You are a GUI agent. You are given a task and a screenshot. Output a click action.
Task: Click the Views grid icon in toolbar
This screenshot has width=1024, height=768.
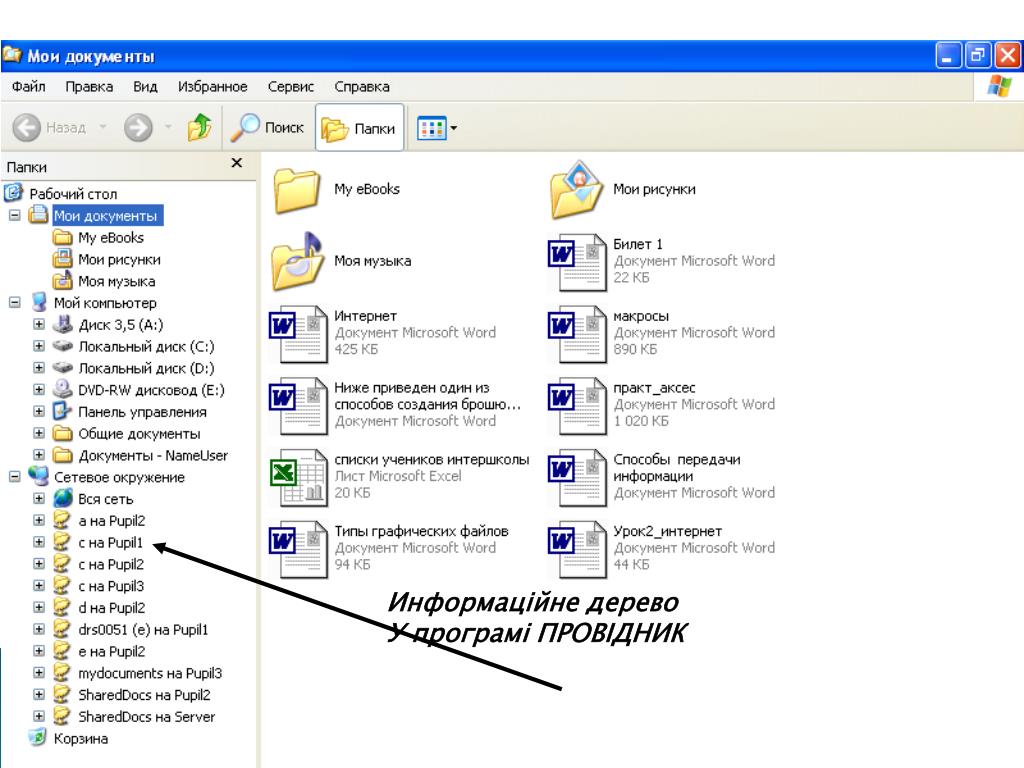click(x=432, y=128)
